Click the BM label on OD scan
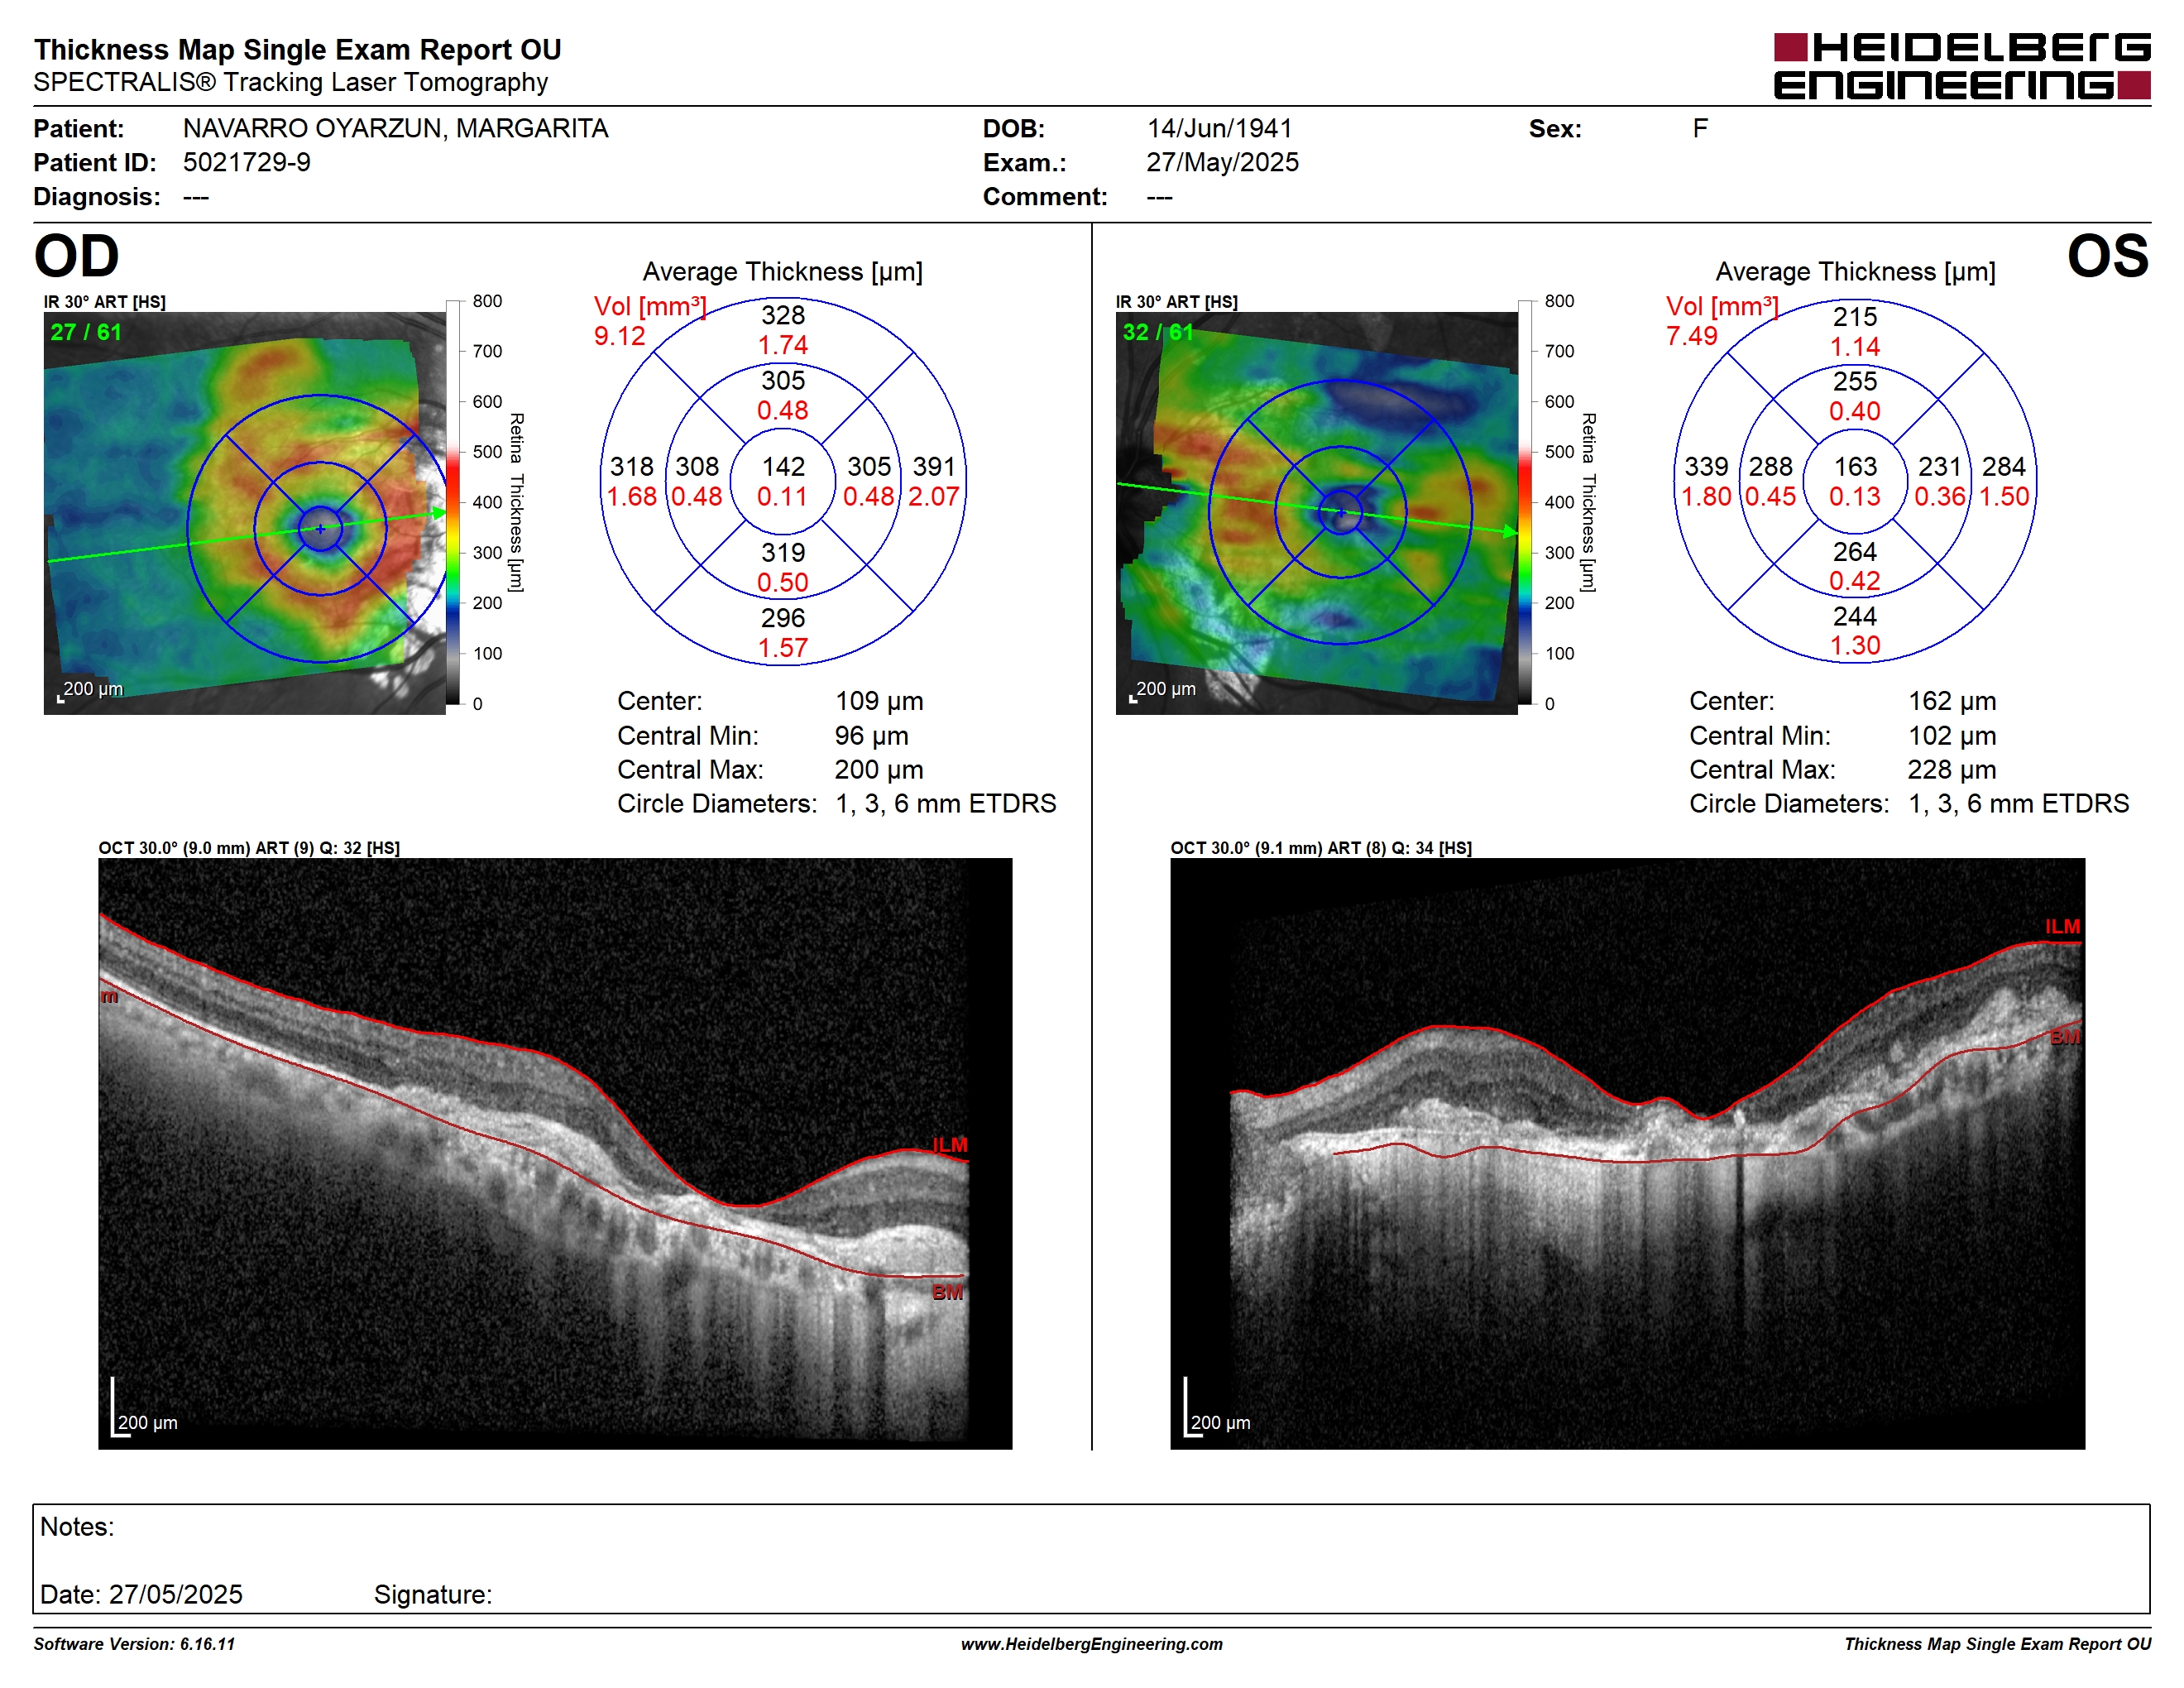Viewport: 2184px width, 1688px height. point(947,1293)
